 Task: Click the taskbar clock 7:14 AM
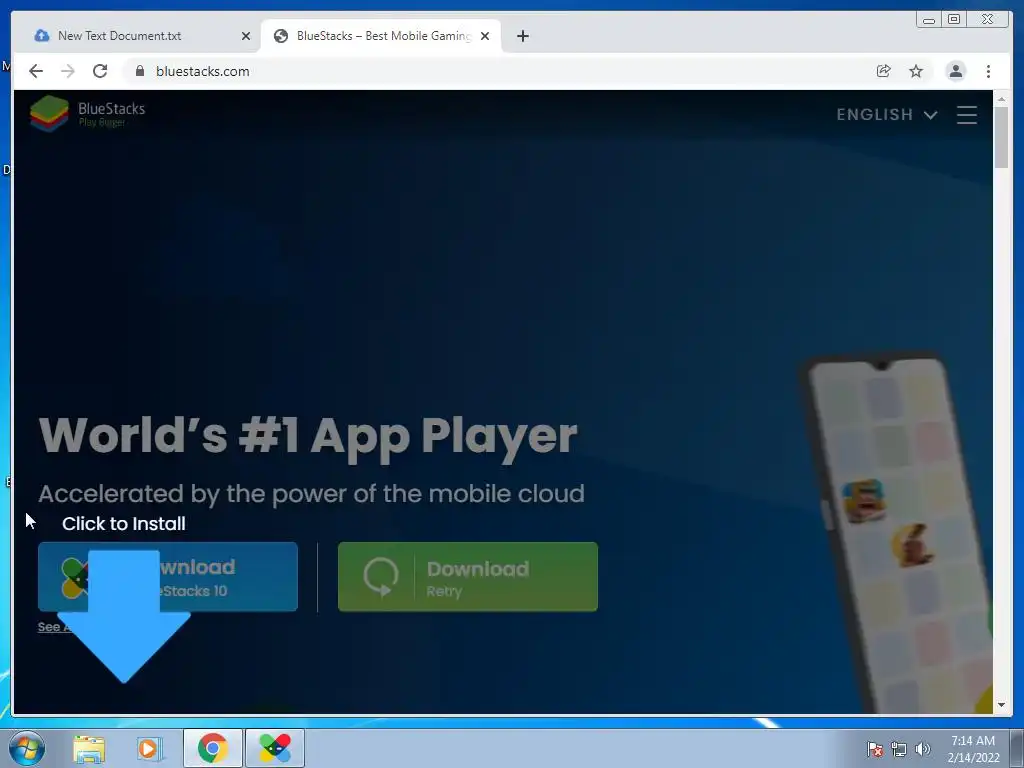pos(973,748)
